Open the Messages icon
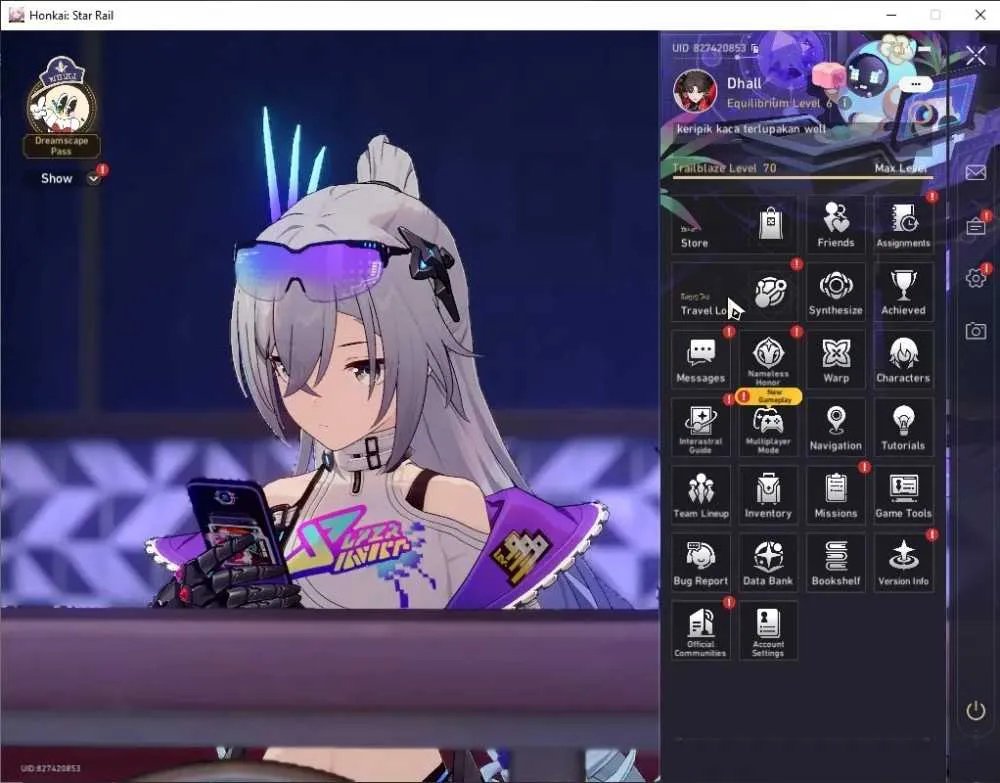The image size is (1000, 783). [x=700, y=360]
